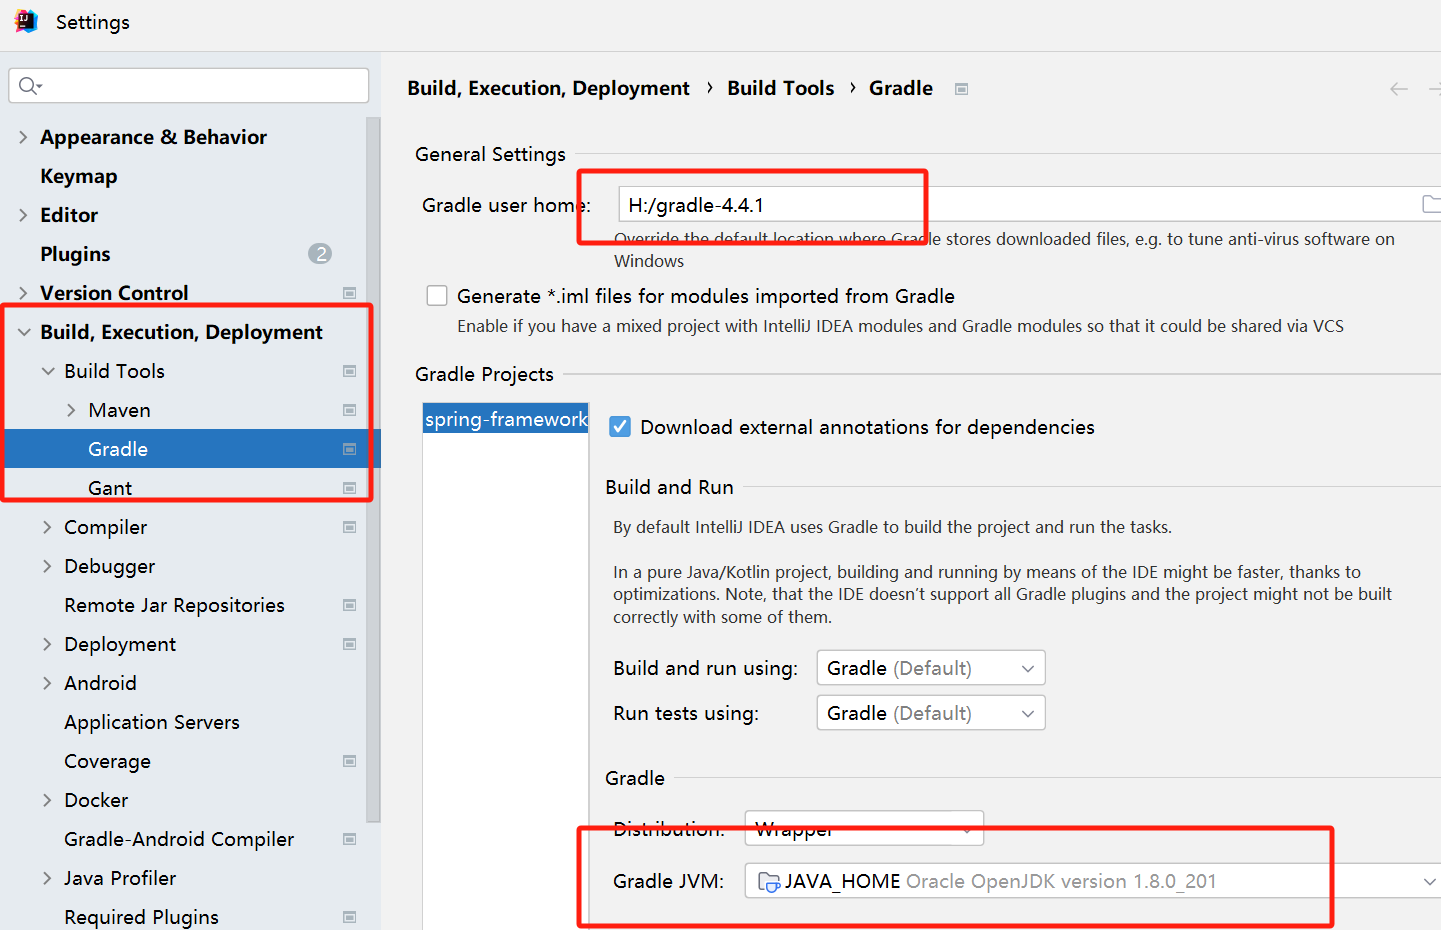This screenshot has width=1441, height=930.
Task: Open Remote Jar Repositories settings
Action: pos(174,605)
